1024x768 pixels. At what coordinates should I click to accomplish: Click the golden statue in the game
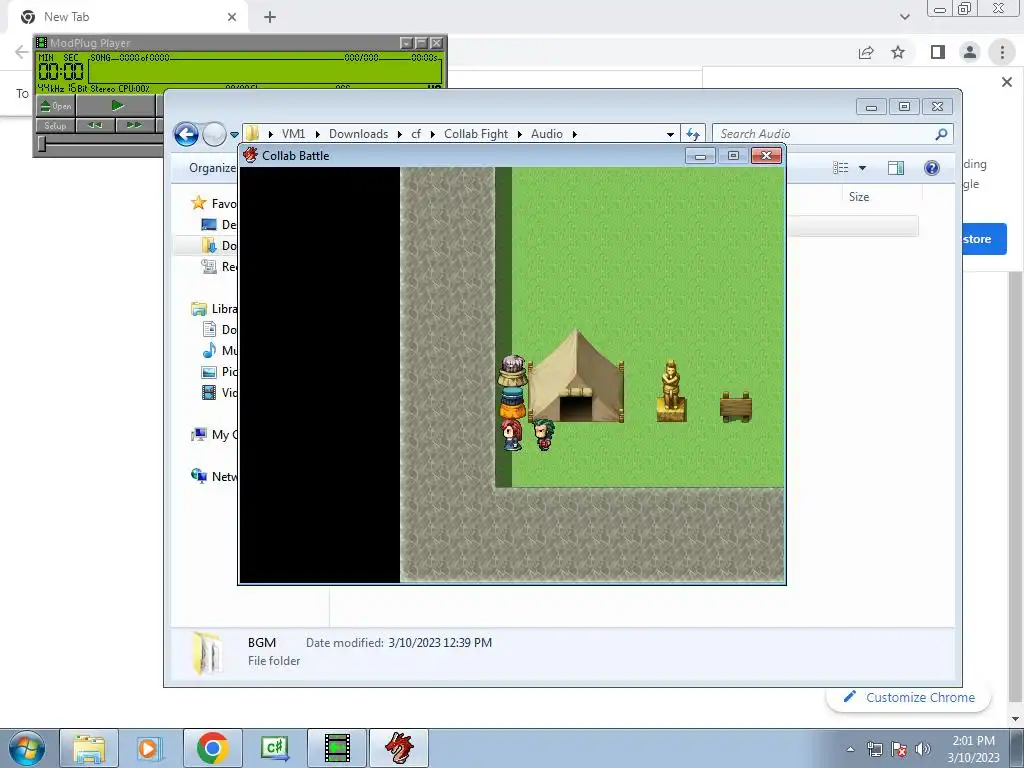pyautogui.click(x=671, y=391)
